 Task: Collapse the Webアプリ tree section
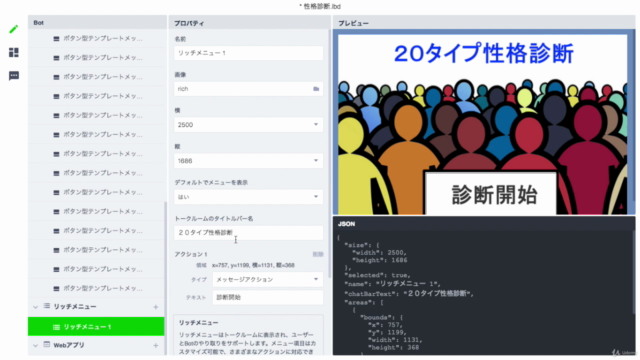(36, 346)
